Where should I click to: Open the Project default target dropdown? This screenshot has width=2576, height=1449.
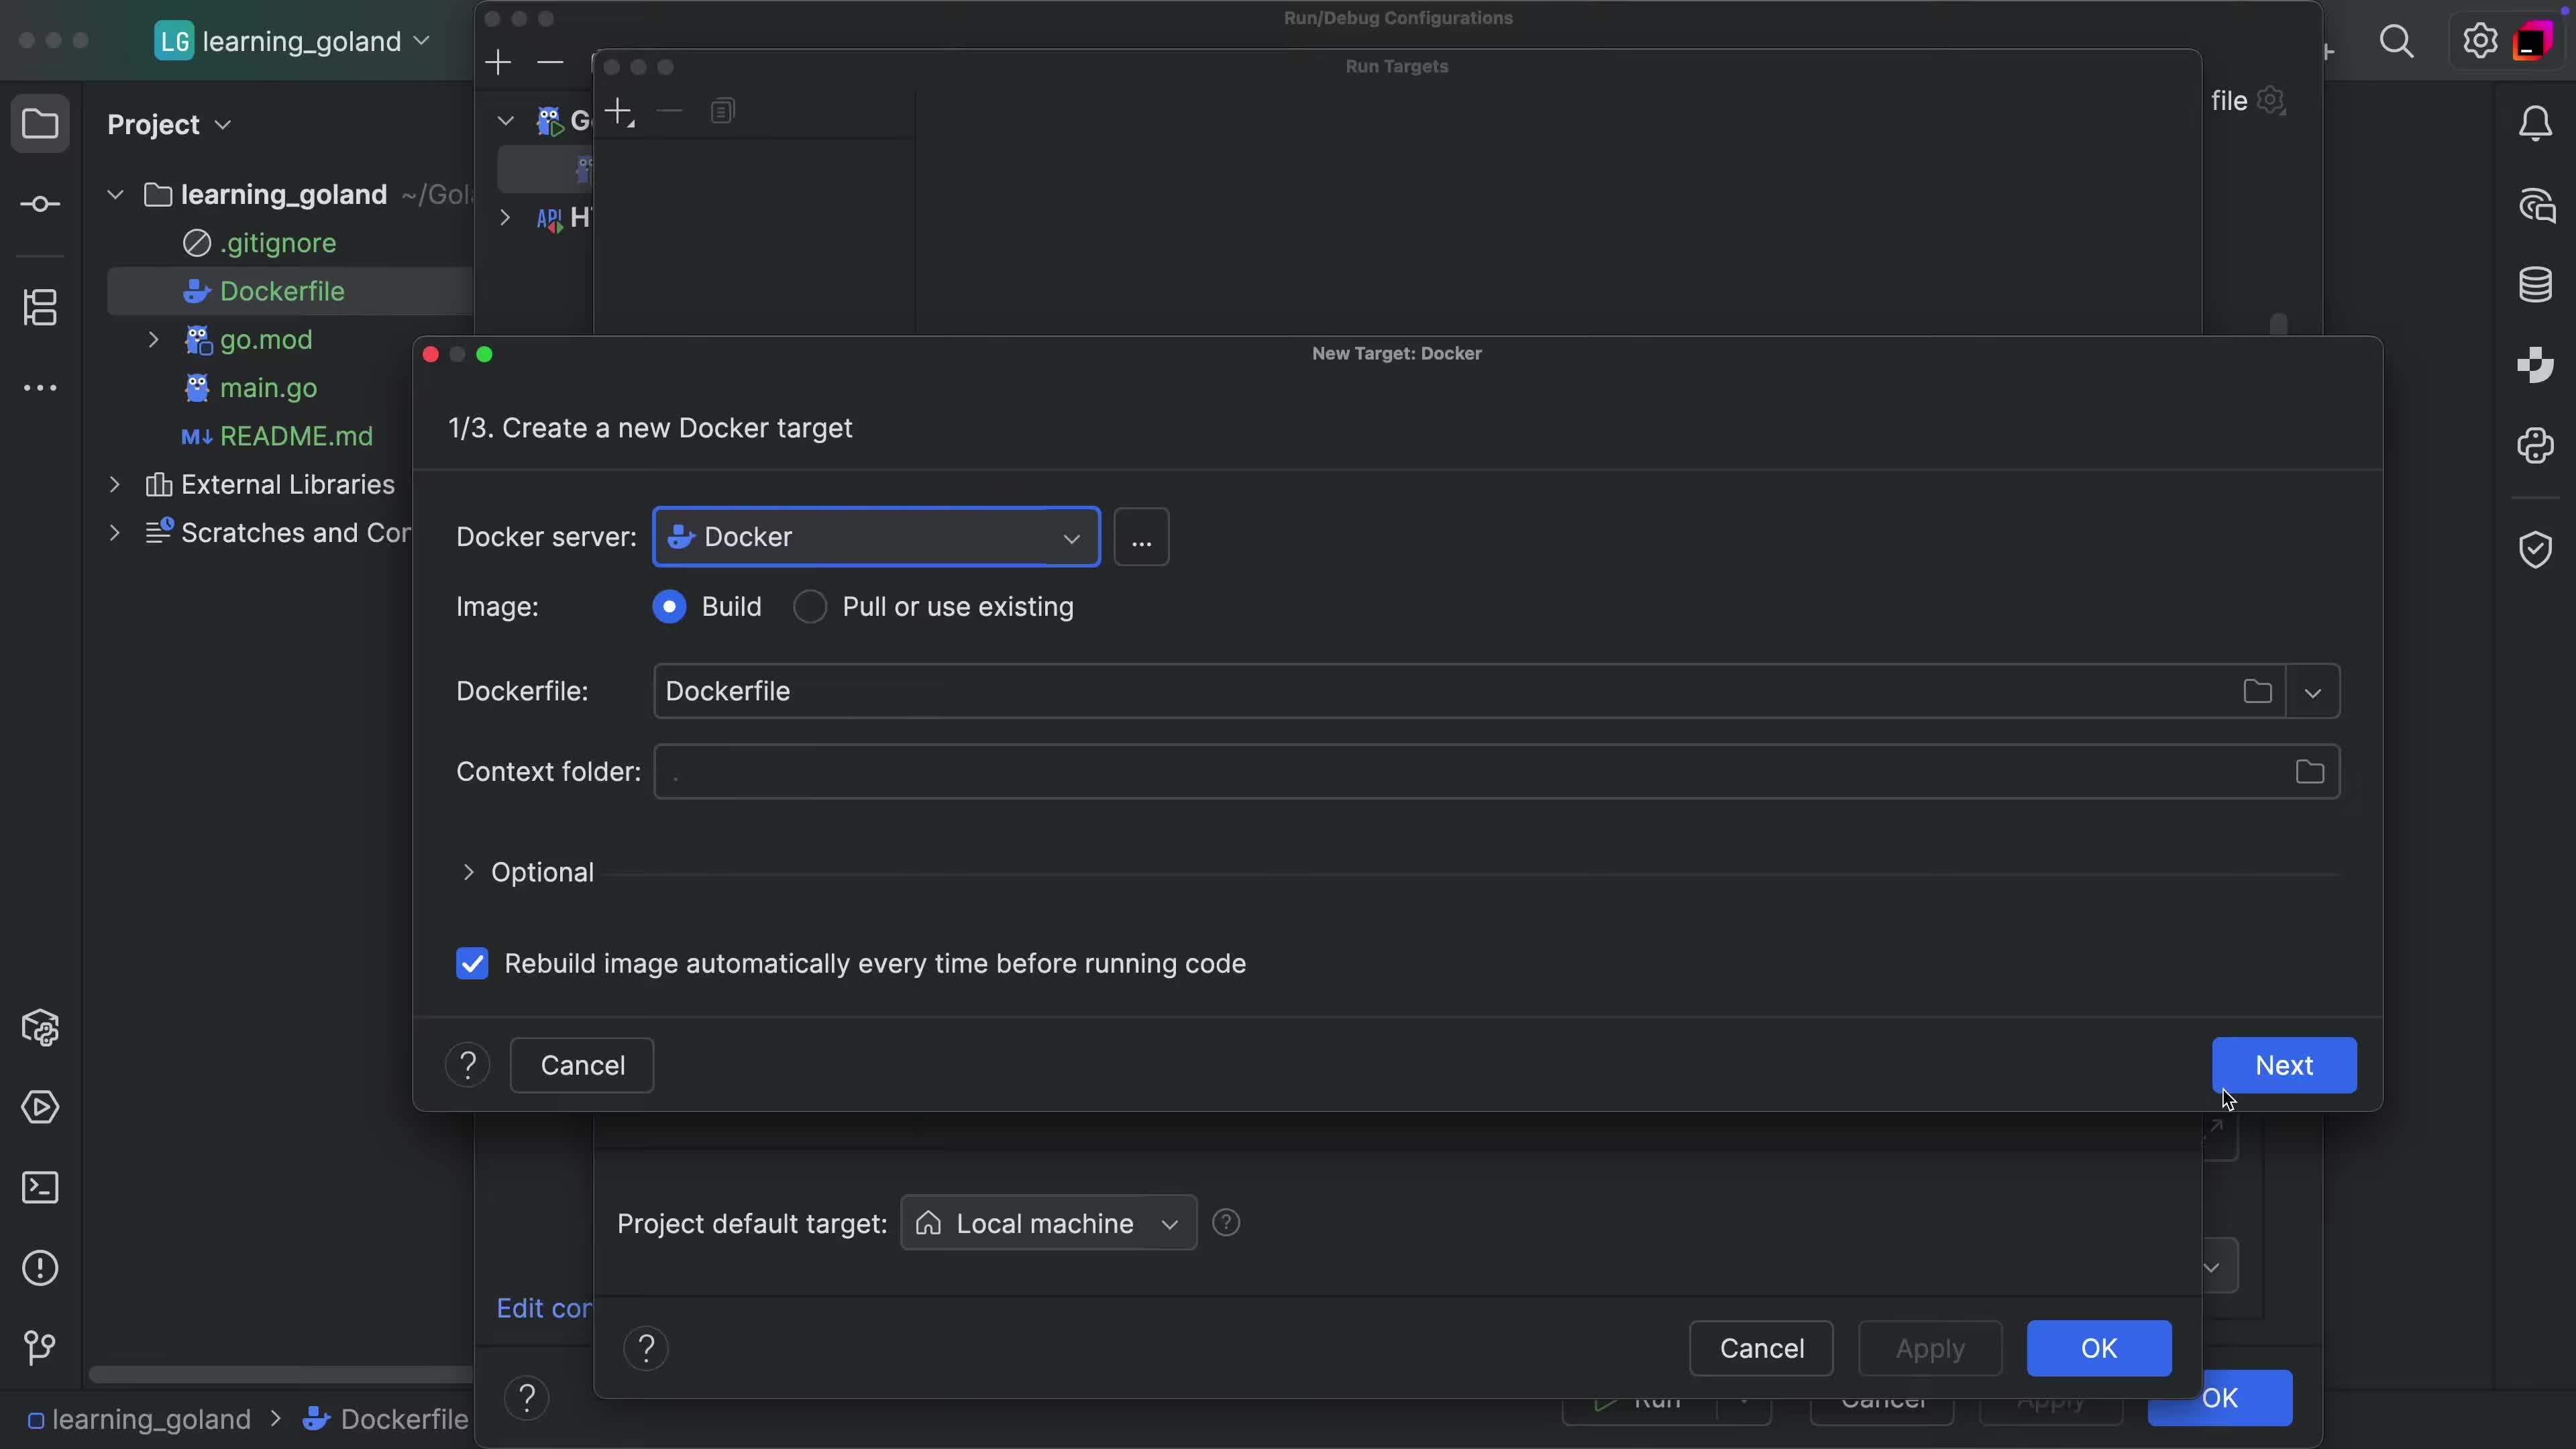(1046, 1222)
